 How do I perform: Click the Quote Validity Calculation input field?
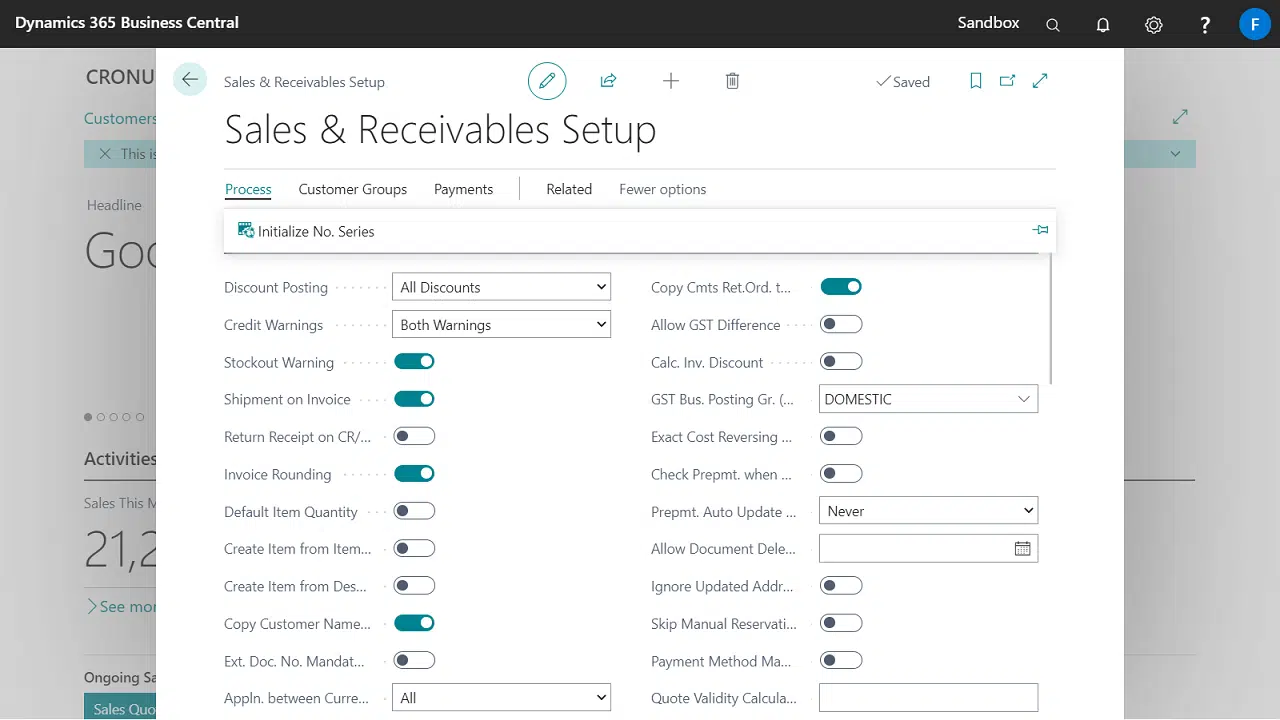click(928, 698)
